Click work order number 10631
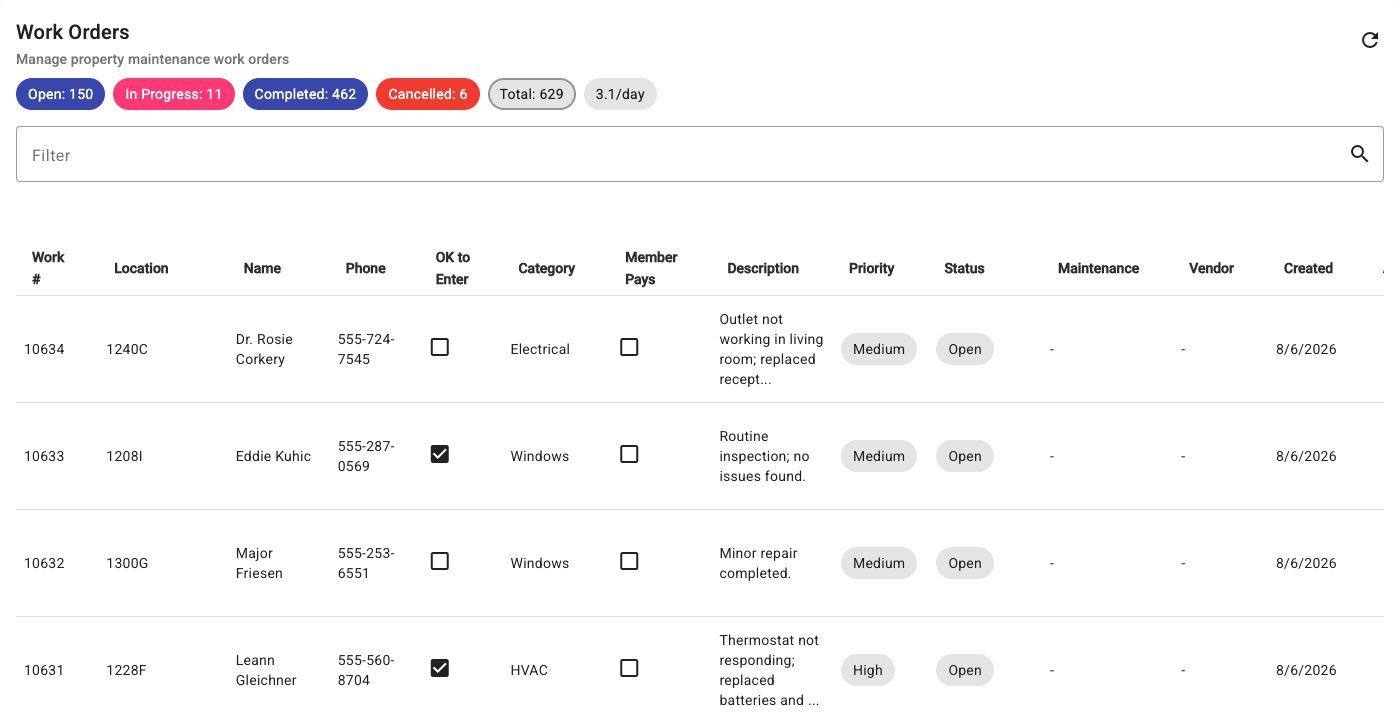 coord(44,670)
